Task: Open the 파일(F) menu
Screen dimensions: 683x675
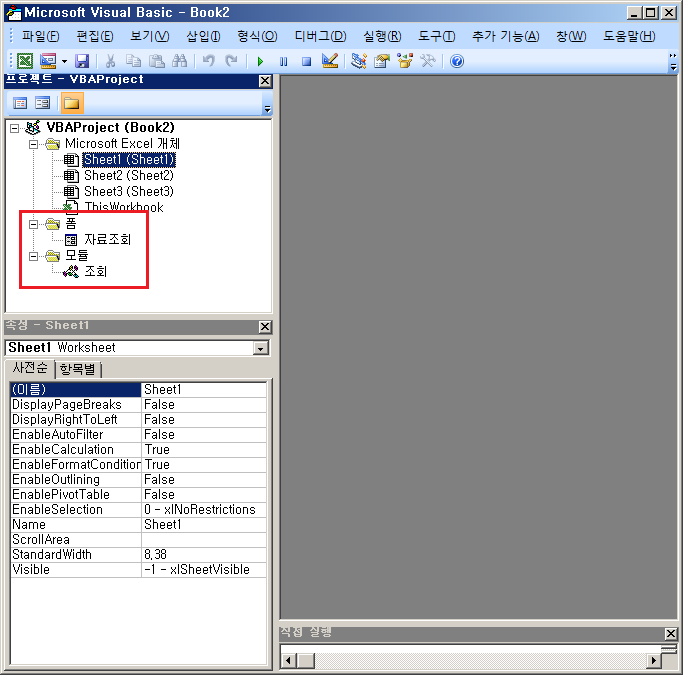Action: pyautogui.click(x=41, y=36)
